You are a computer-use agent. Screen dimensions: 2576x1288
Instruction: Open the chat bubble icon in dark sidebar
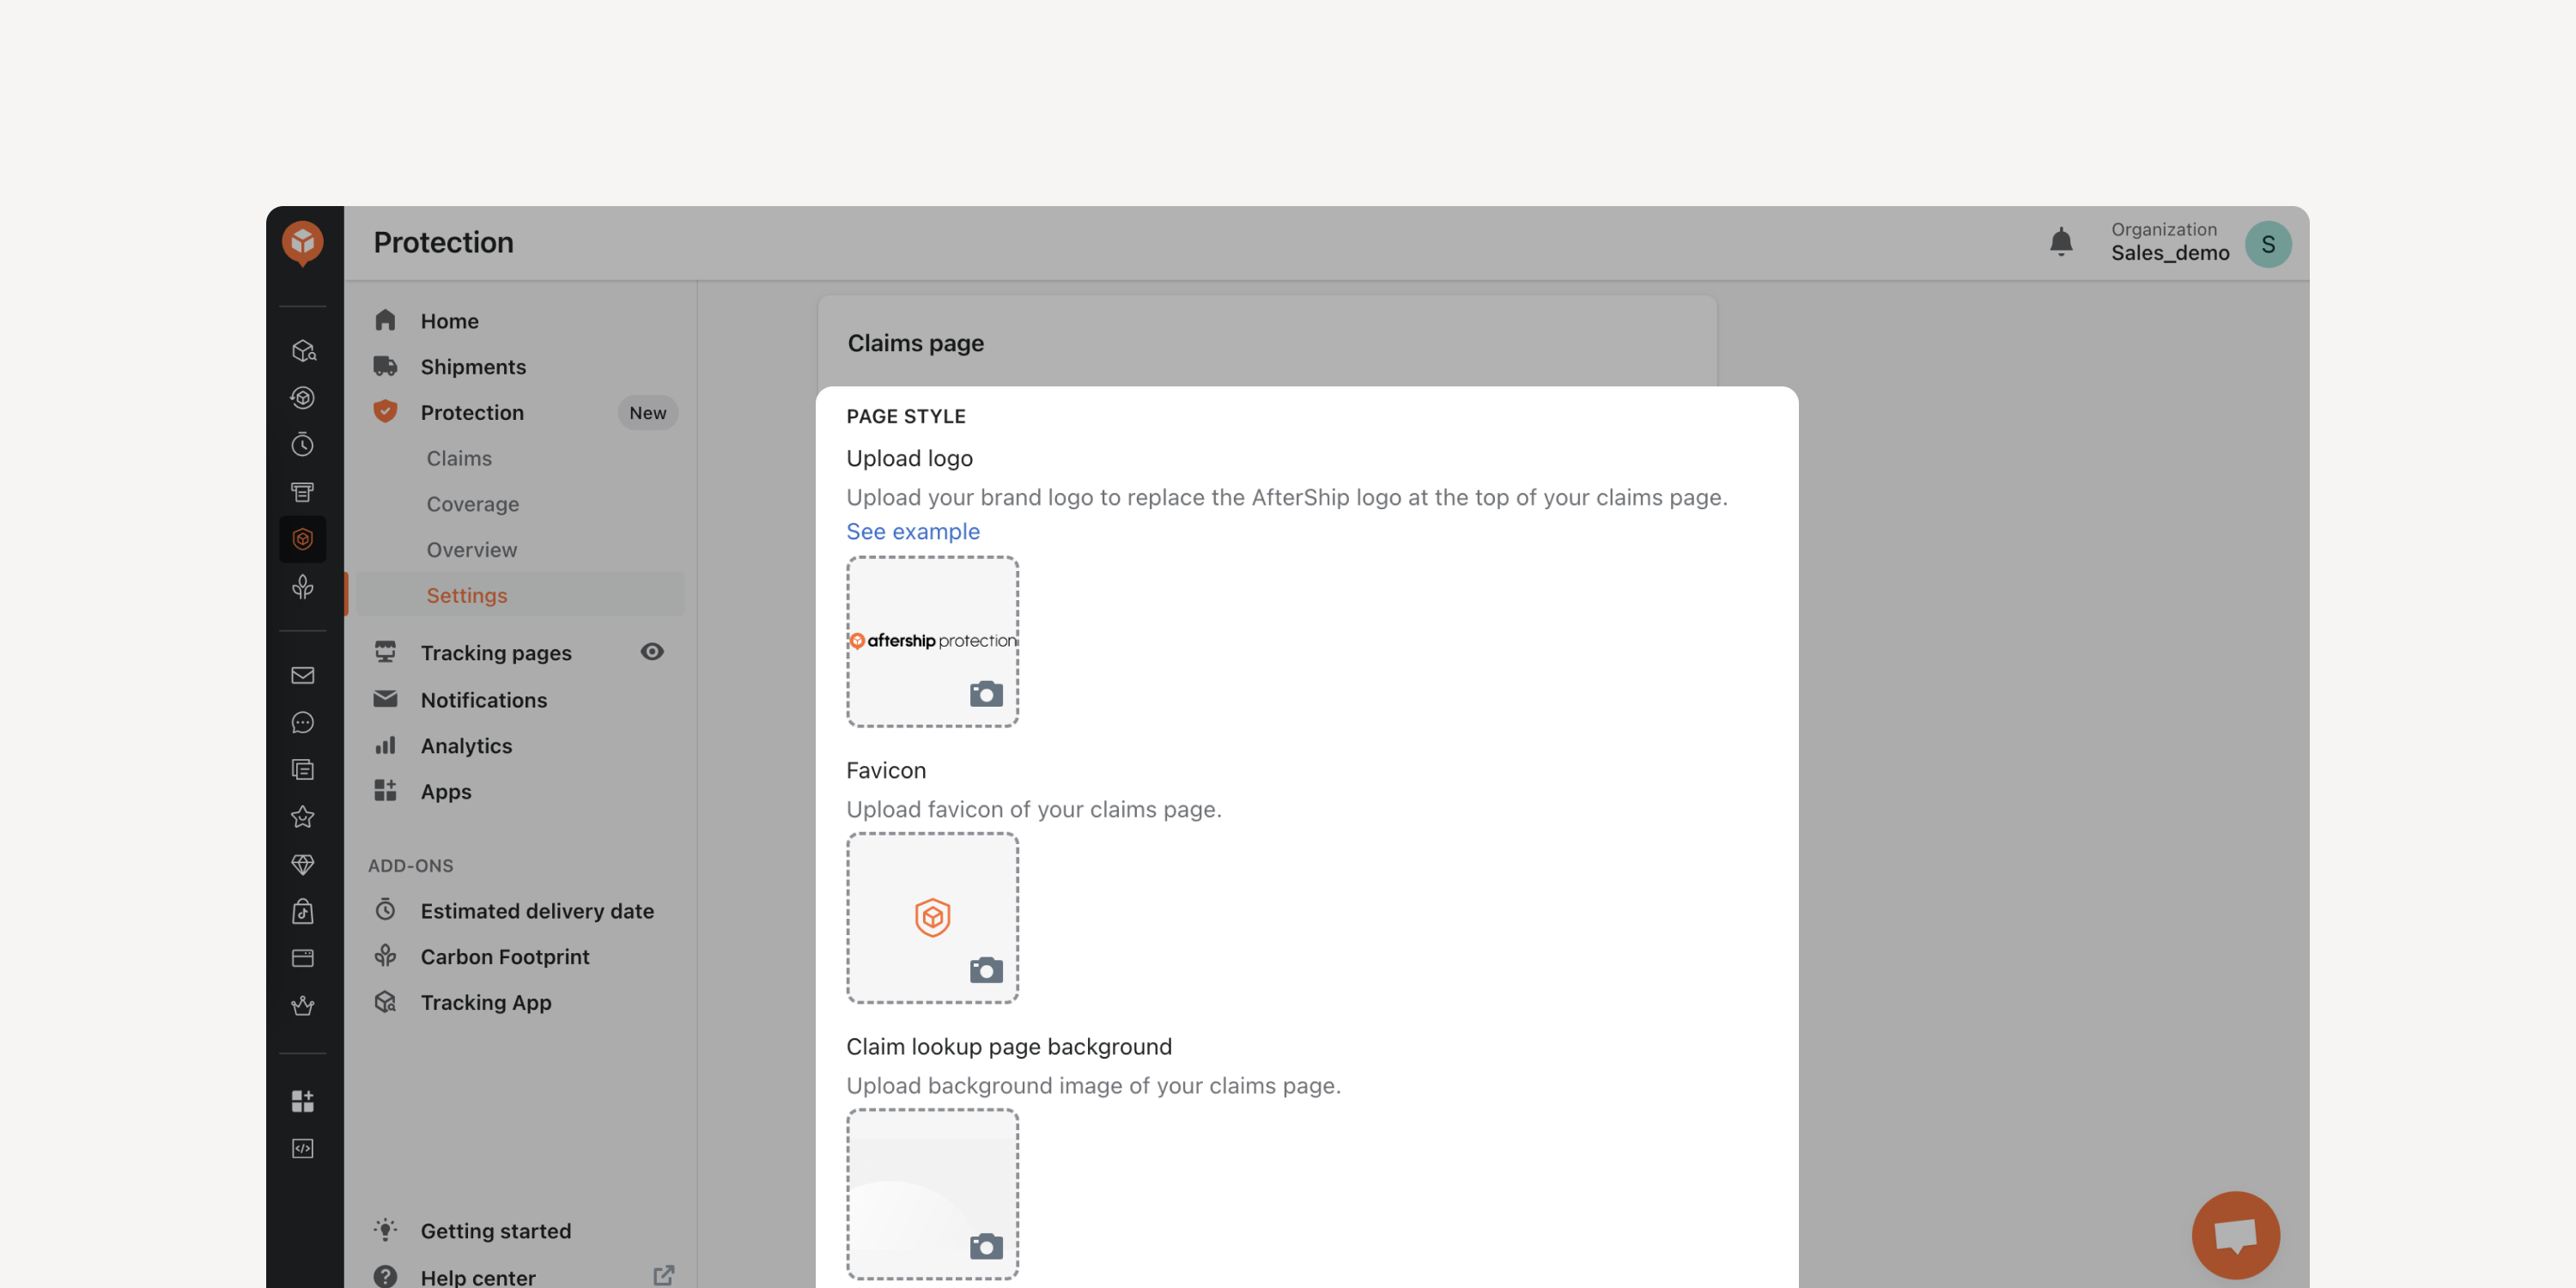tap(303, 723)
